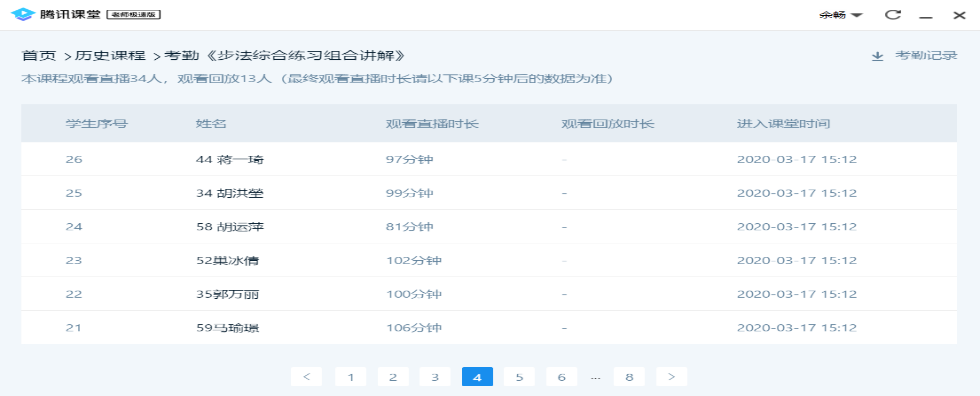
Task: Close the Tencent Classroom window
Action: [959, 14]
